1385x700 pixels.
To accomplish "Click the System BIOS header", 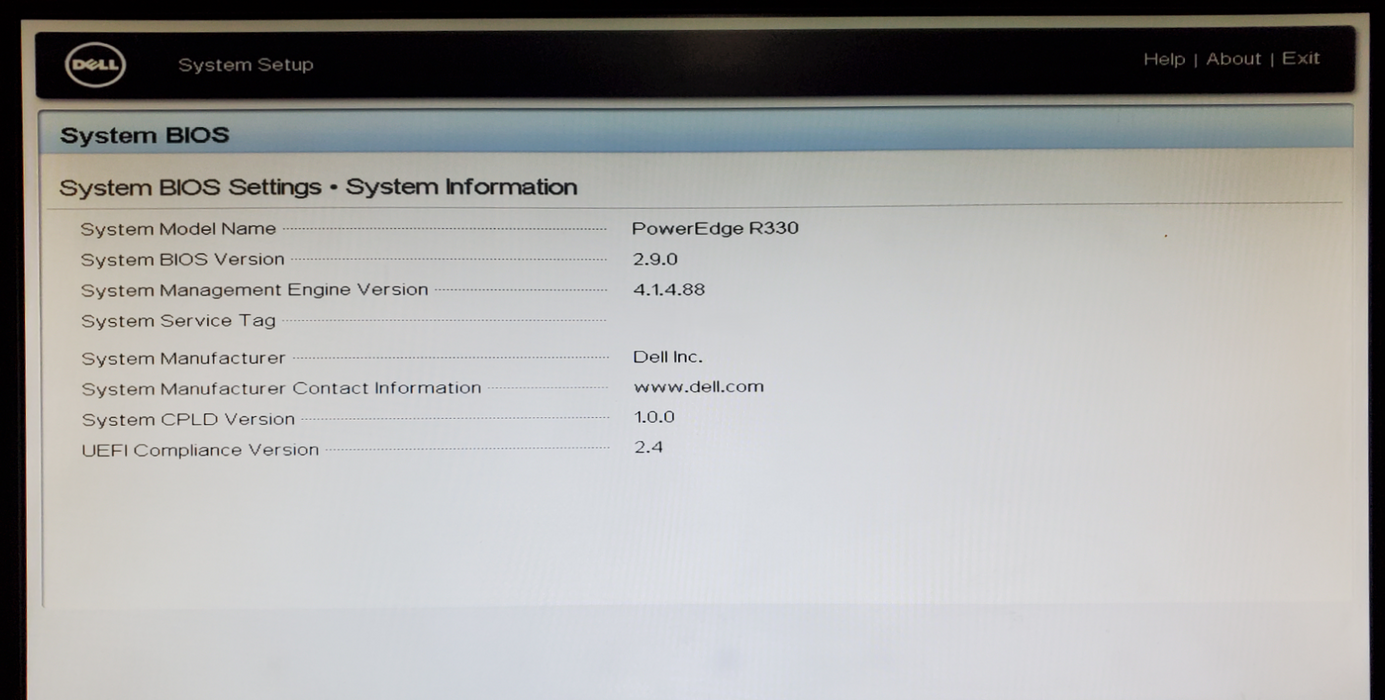I will 145,135.
